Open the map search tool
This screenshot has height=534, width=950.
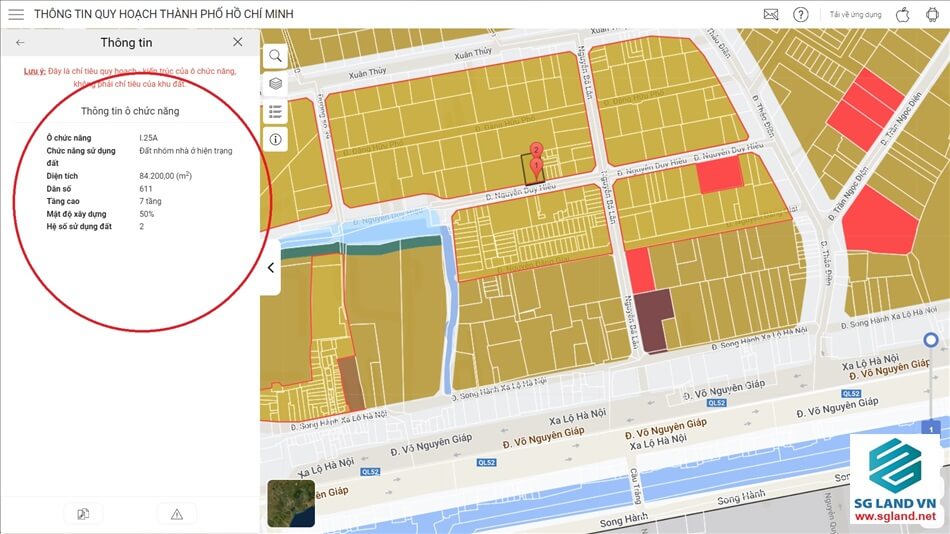point(275,55)
